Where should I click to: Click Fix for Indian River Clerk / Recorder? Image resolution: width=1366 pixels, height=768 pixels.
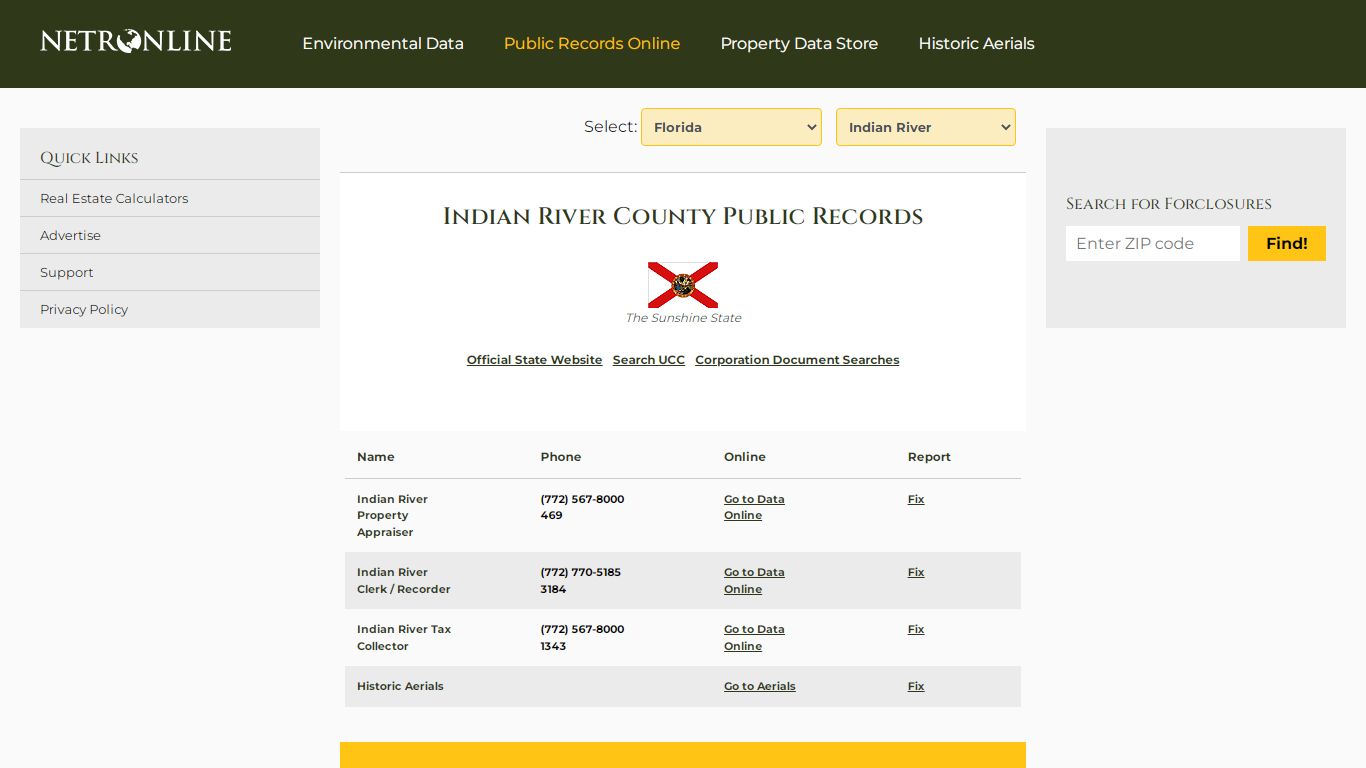pyautogui.click(x=916, y=572)
